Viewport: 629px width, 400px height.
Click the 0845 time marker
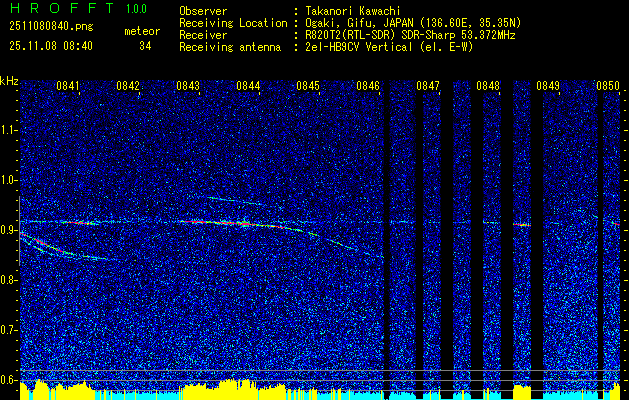(x=308, y=85)
